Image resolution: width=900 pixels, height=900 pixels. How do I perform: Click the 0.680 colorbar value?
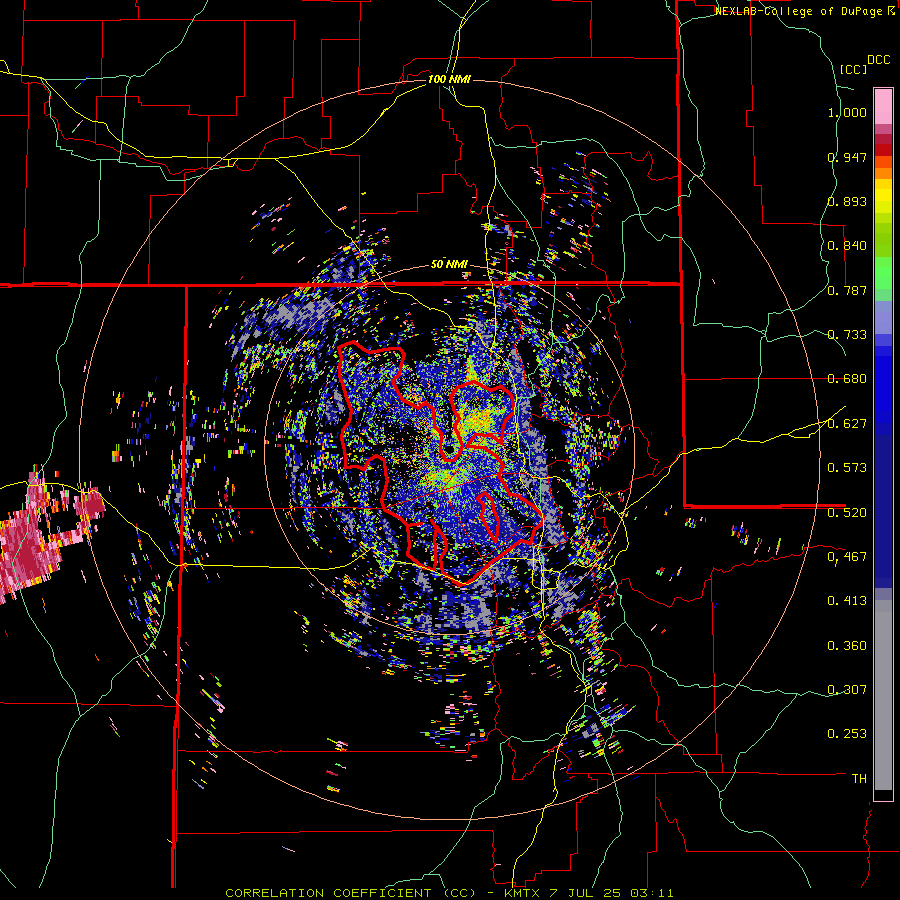(847, 379)
